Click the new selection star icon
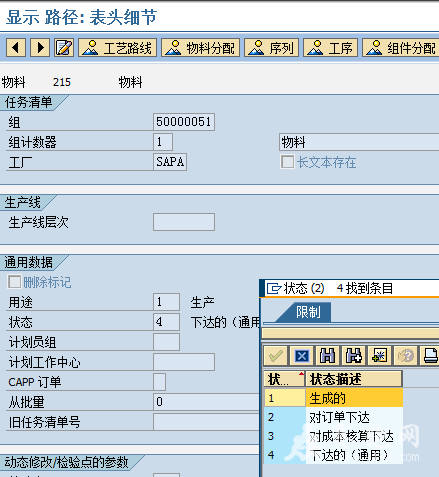439x477 pixels. [379, 356]
